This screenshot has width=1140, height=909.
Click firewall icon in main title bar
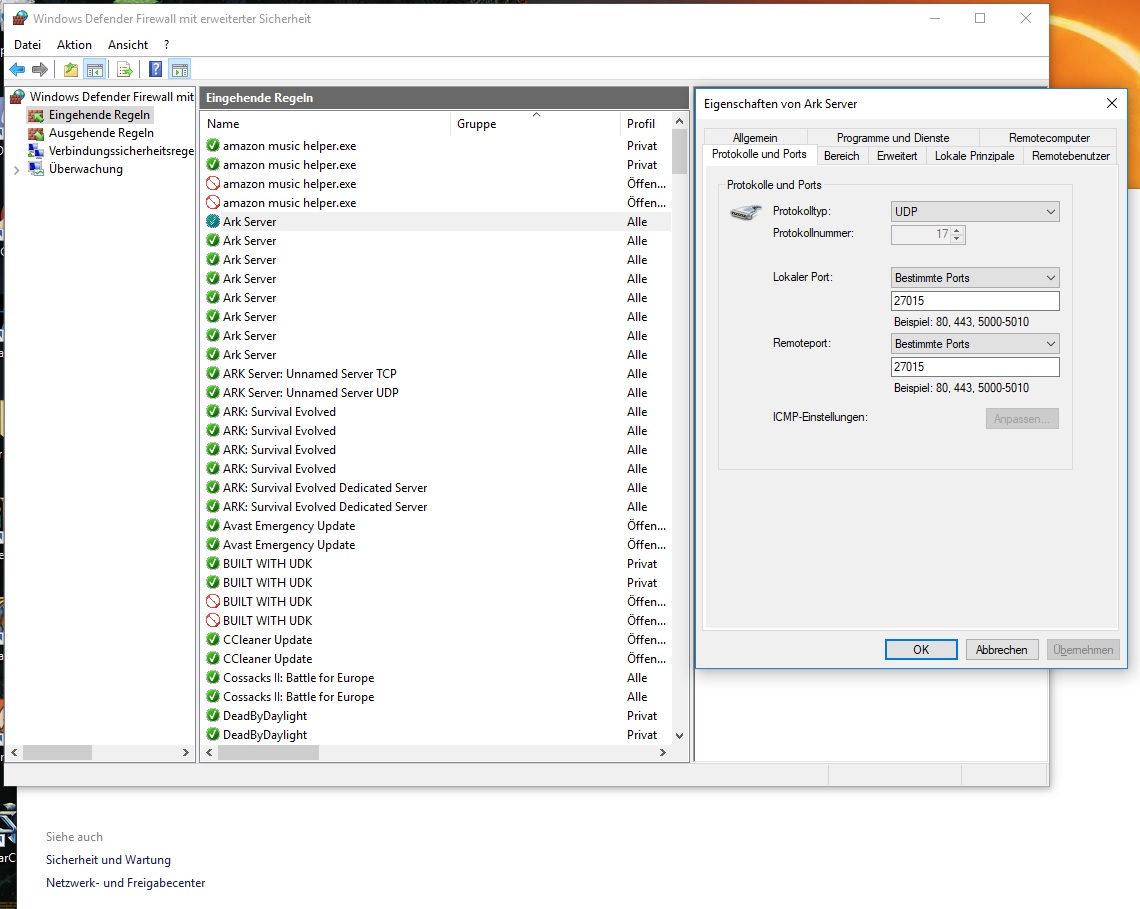click(x=20, y=18)
